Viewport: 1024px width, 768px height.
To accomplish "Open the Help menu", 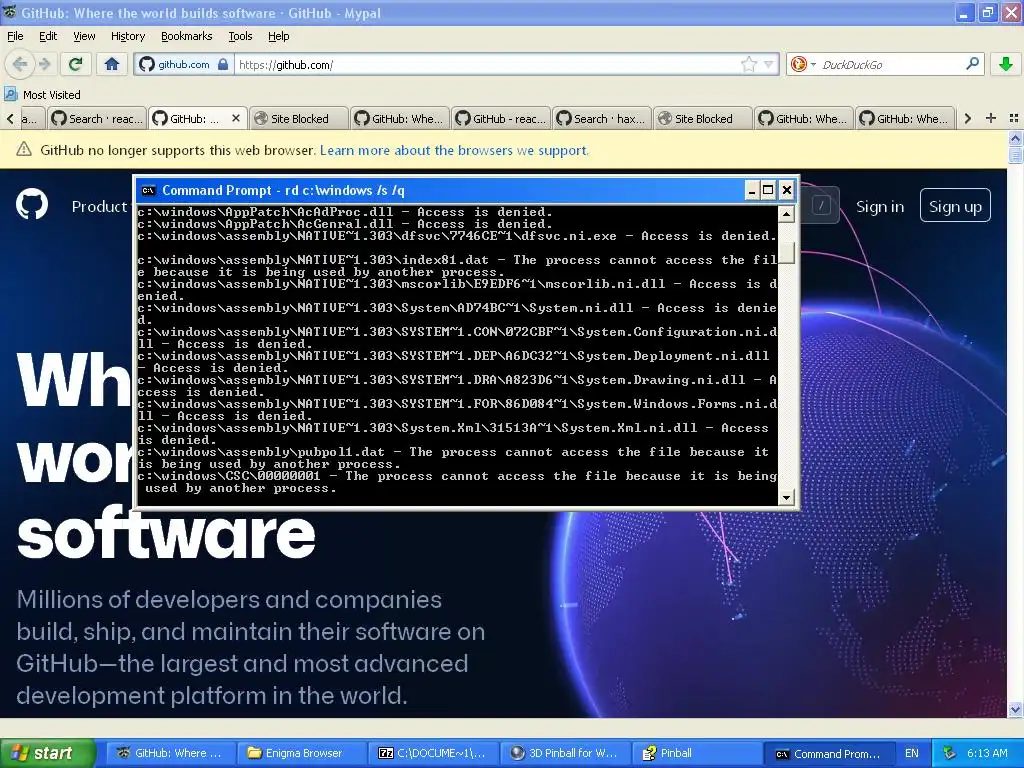I will (279, 36).
